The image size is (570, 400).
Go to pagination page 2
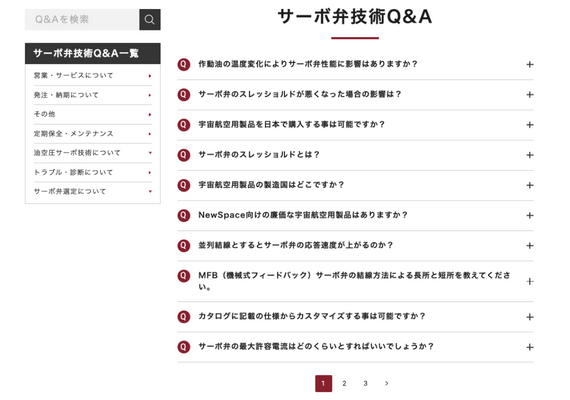(344, 383)
